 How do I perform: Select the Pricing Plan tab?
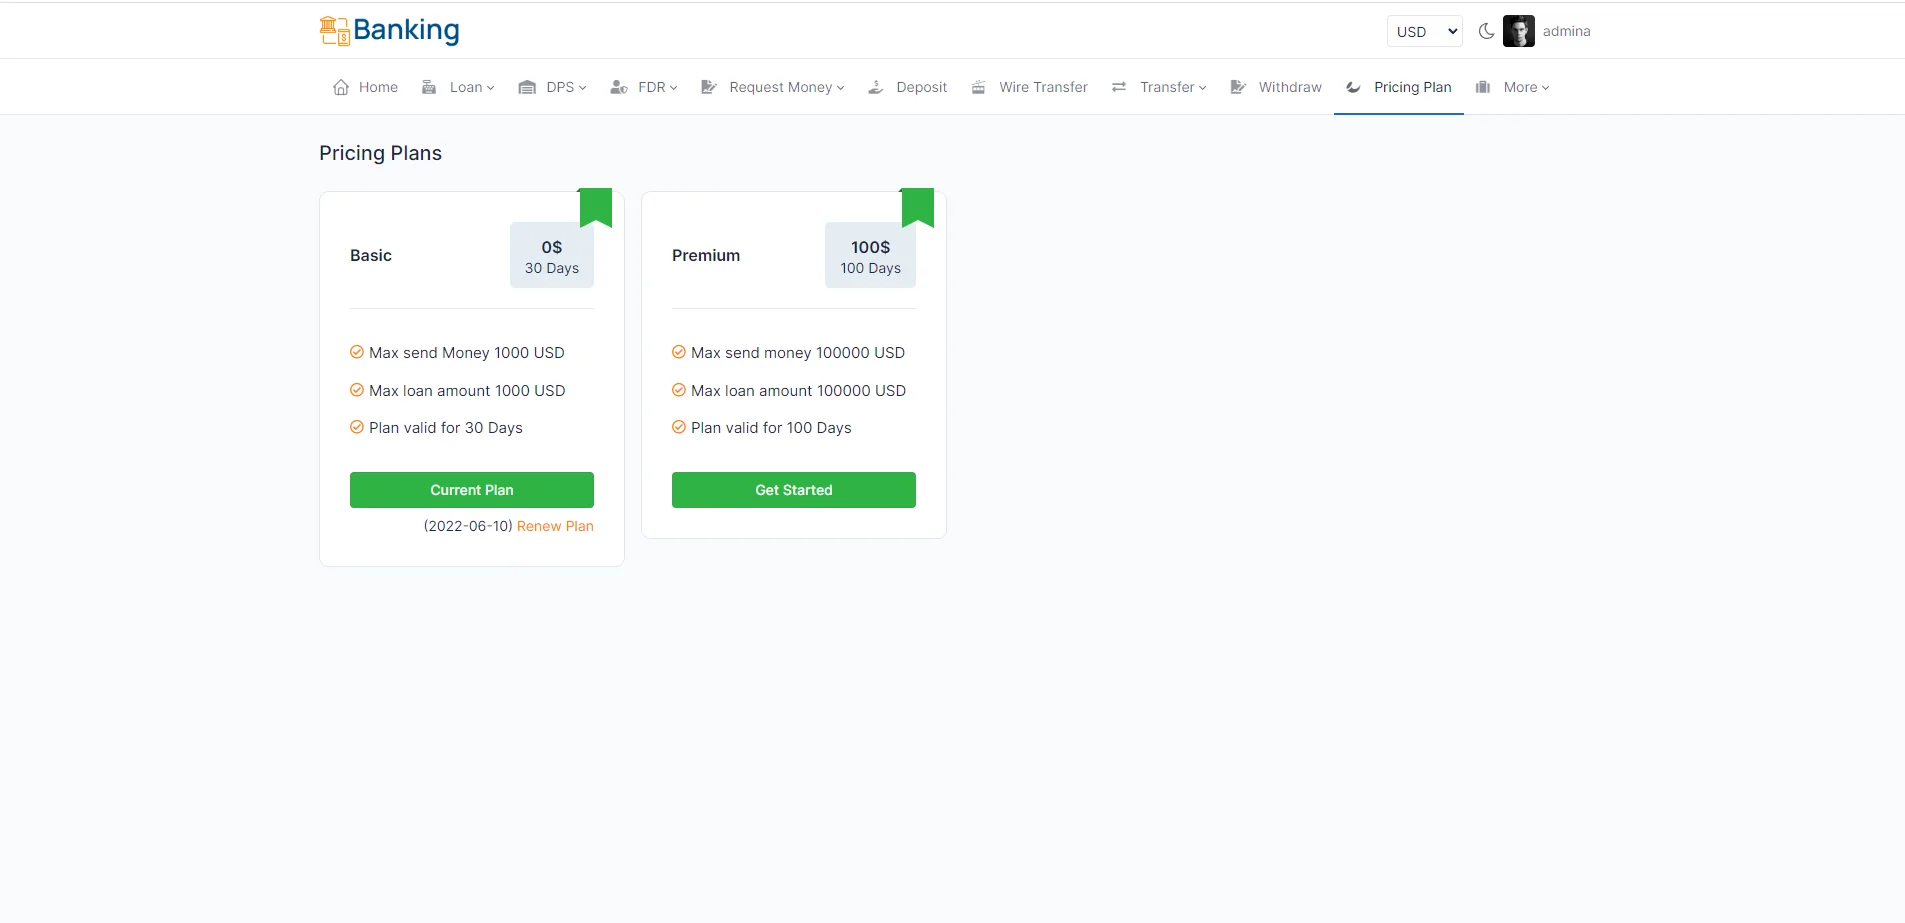(1399, 87)
